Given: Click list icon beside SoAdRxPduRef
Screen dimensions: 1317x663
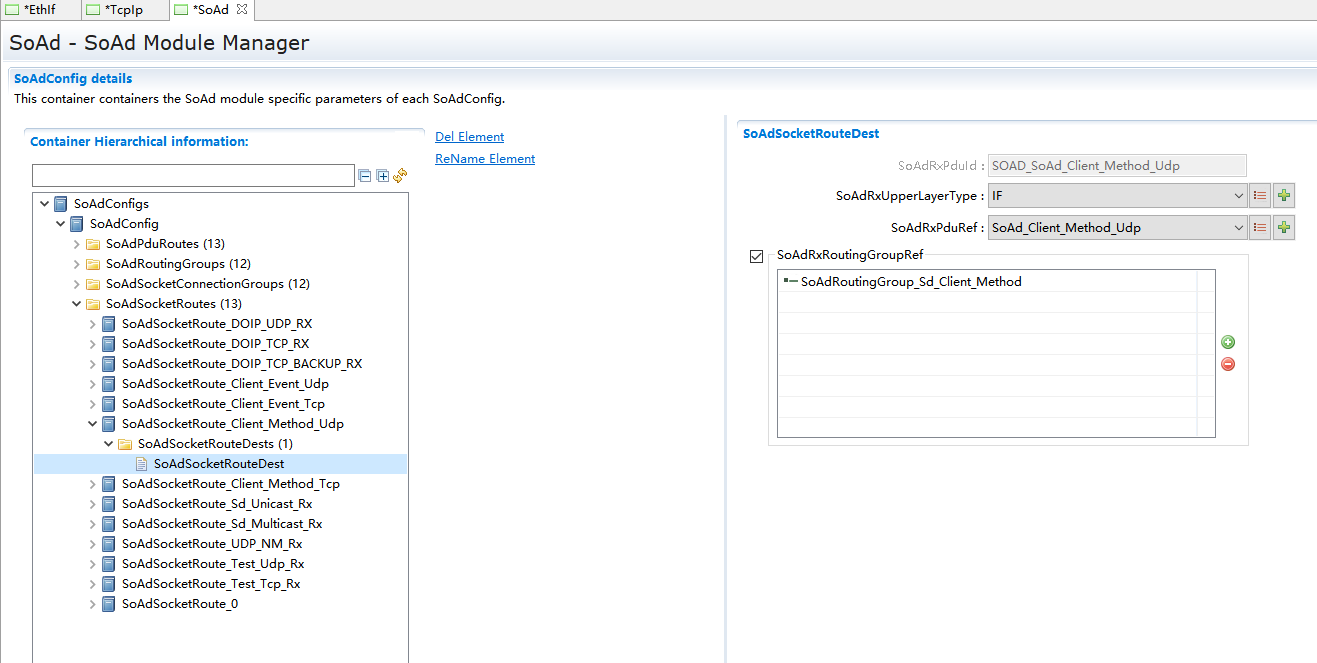Looking at the screenshot, I should point(1260,228).
